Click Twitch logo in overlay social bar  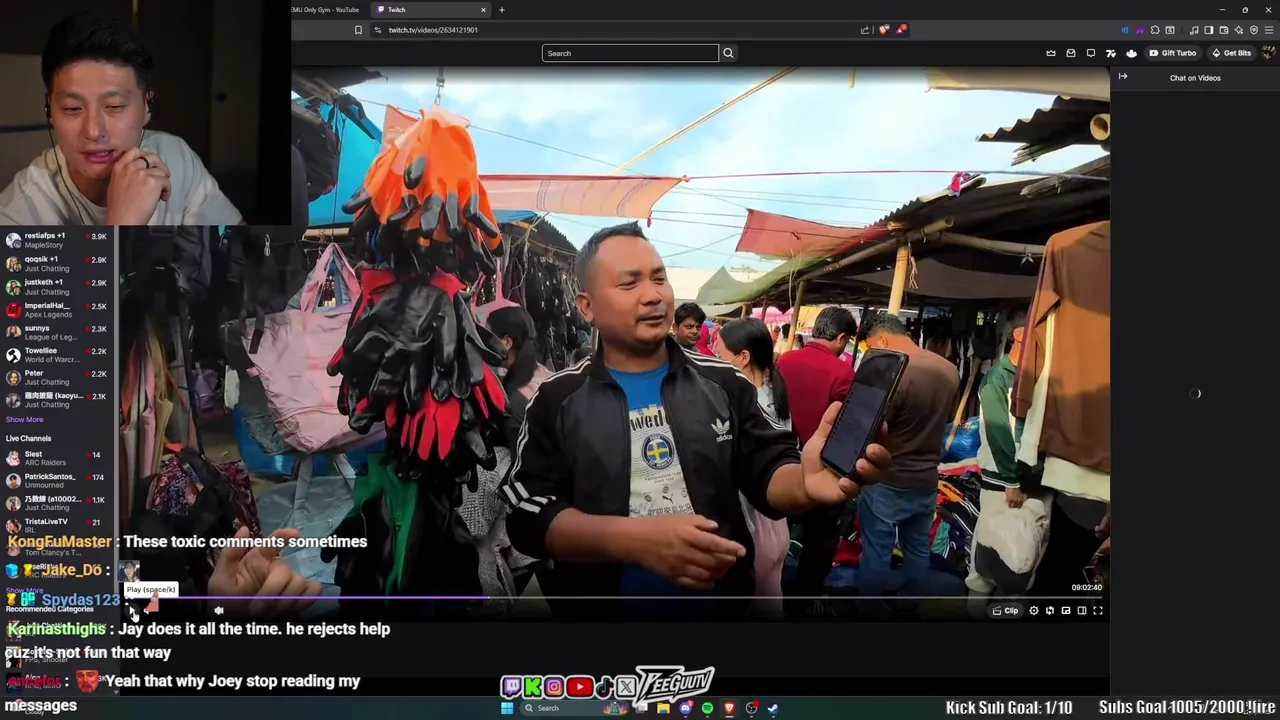click(511, 687)
